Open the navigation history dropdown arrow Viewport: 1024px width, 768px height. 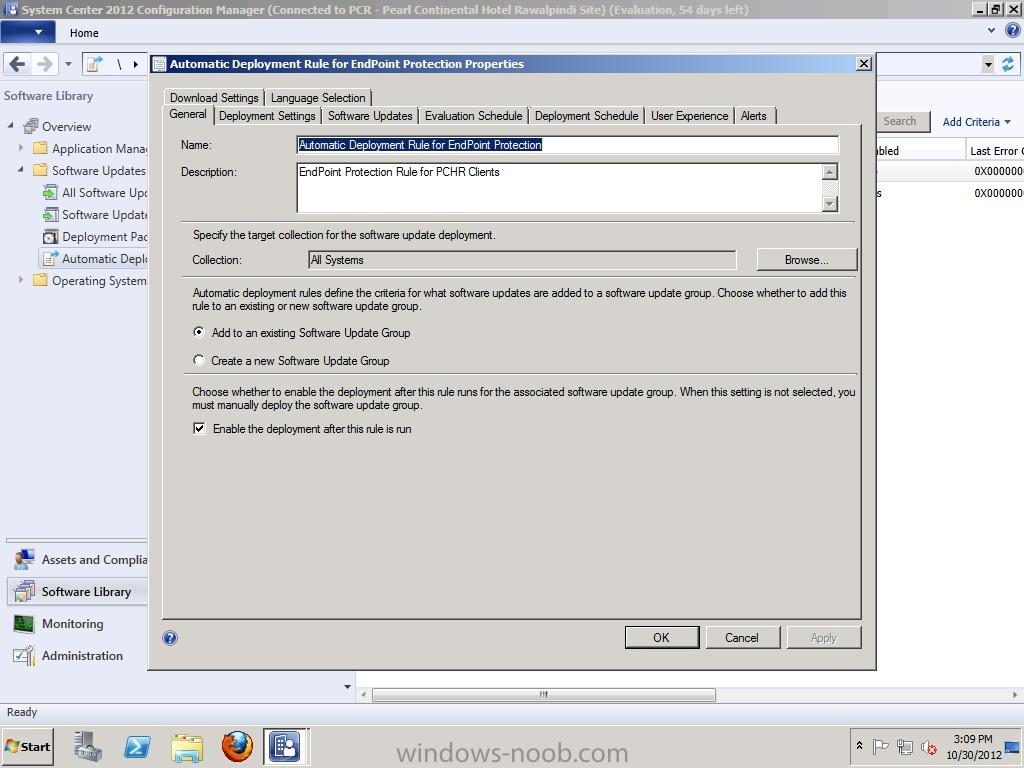68,64
